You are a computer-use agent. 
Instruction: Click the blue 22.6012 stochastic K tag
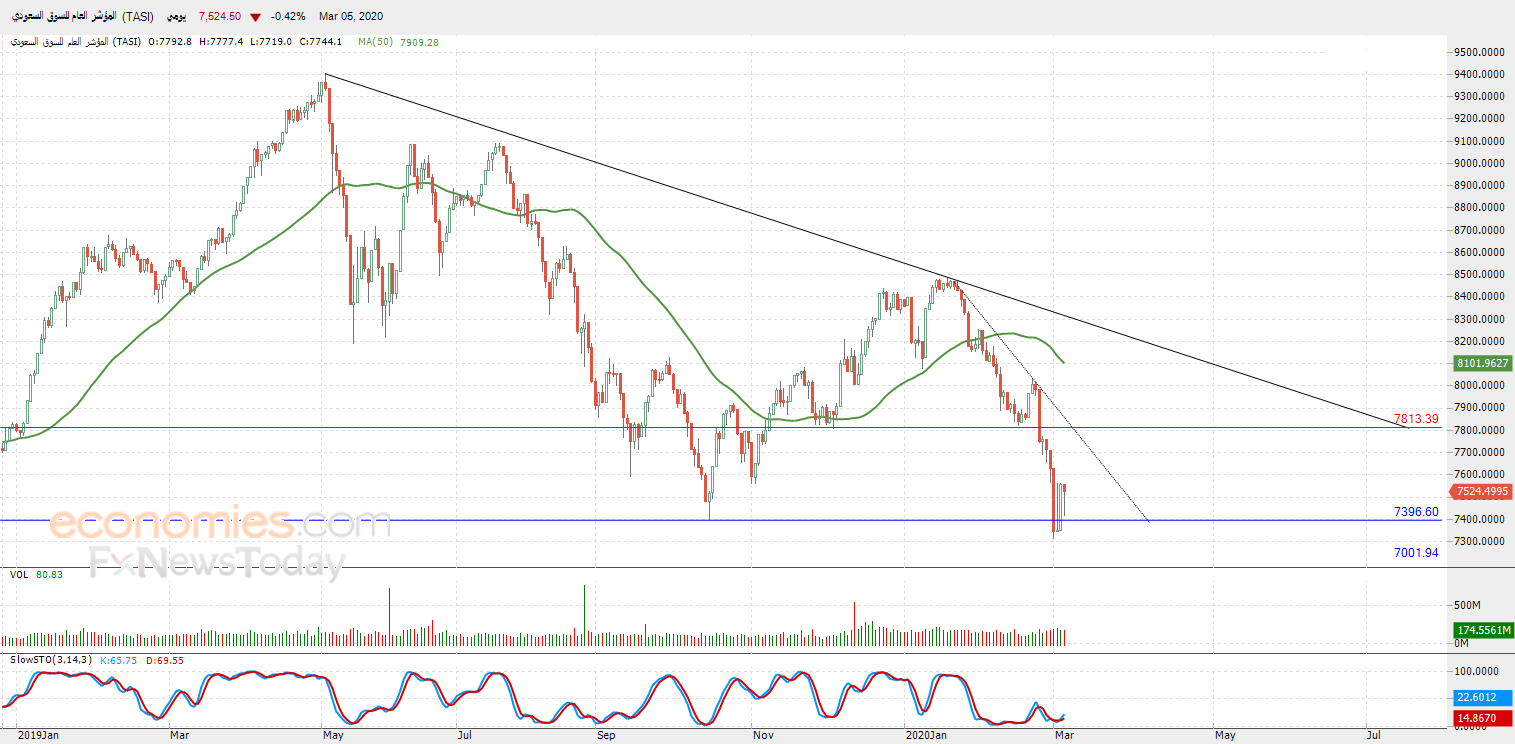click(x=1482, y=698)
